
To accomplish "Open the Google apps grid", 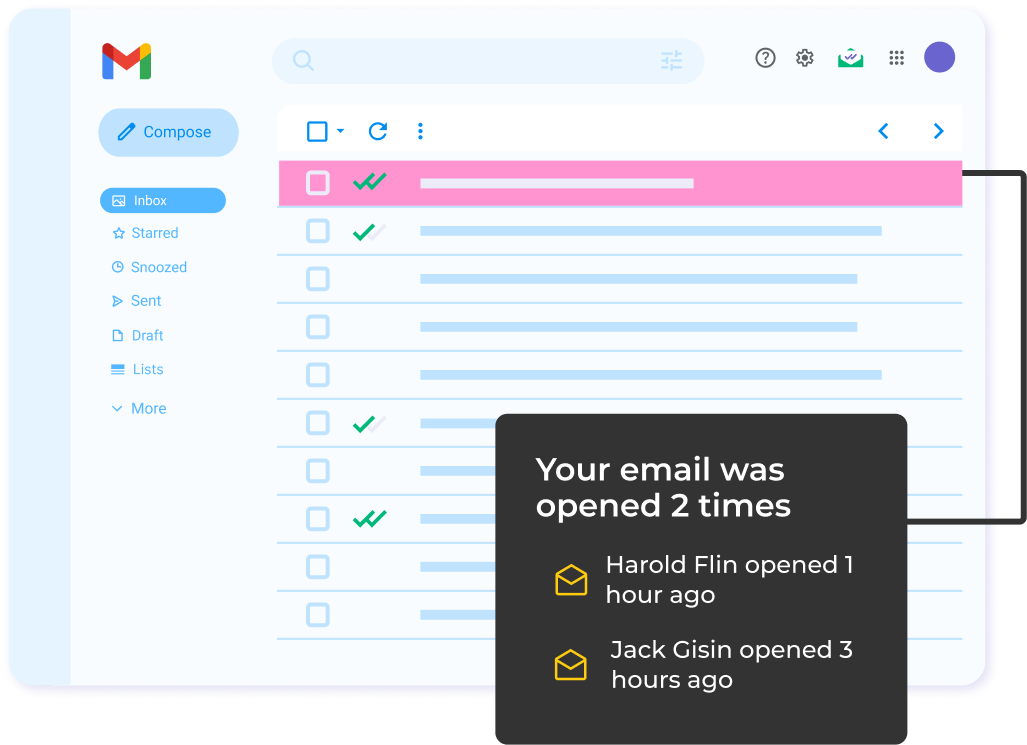I will coord(896,58).
